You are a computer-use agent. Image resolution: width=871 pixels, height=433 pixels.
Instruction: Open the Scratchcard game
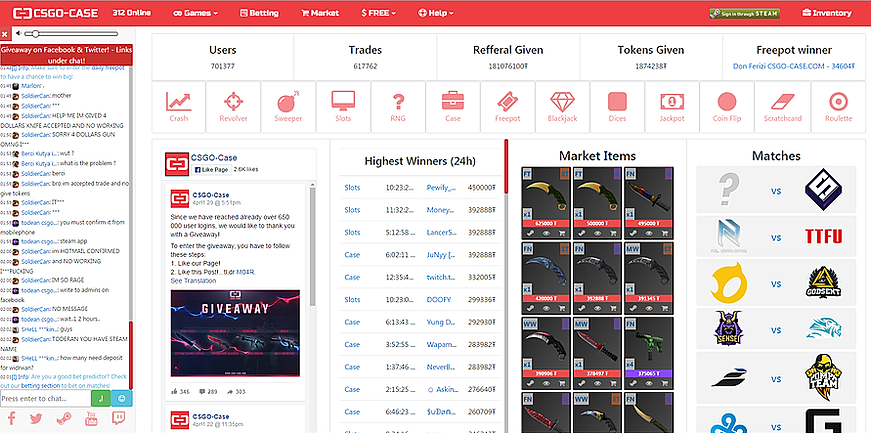tap(782, 107)
